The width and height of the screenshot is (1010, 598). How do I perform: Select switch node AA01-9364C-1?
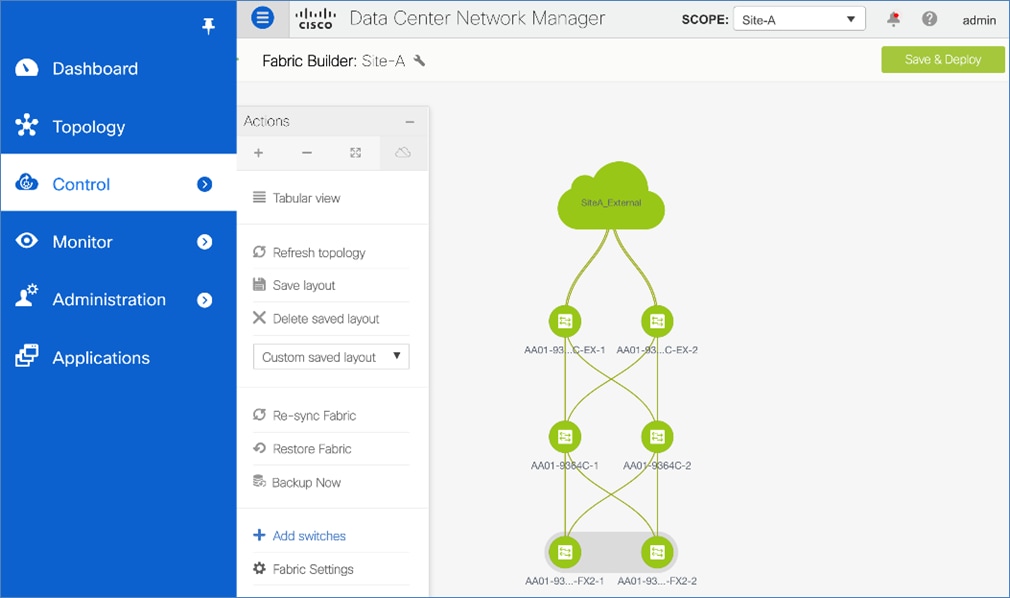(565, 437)
